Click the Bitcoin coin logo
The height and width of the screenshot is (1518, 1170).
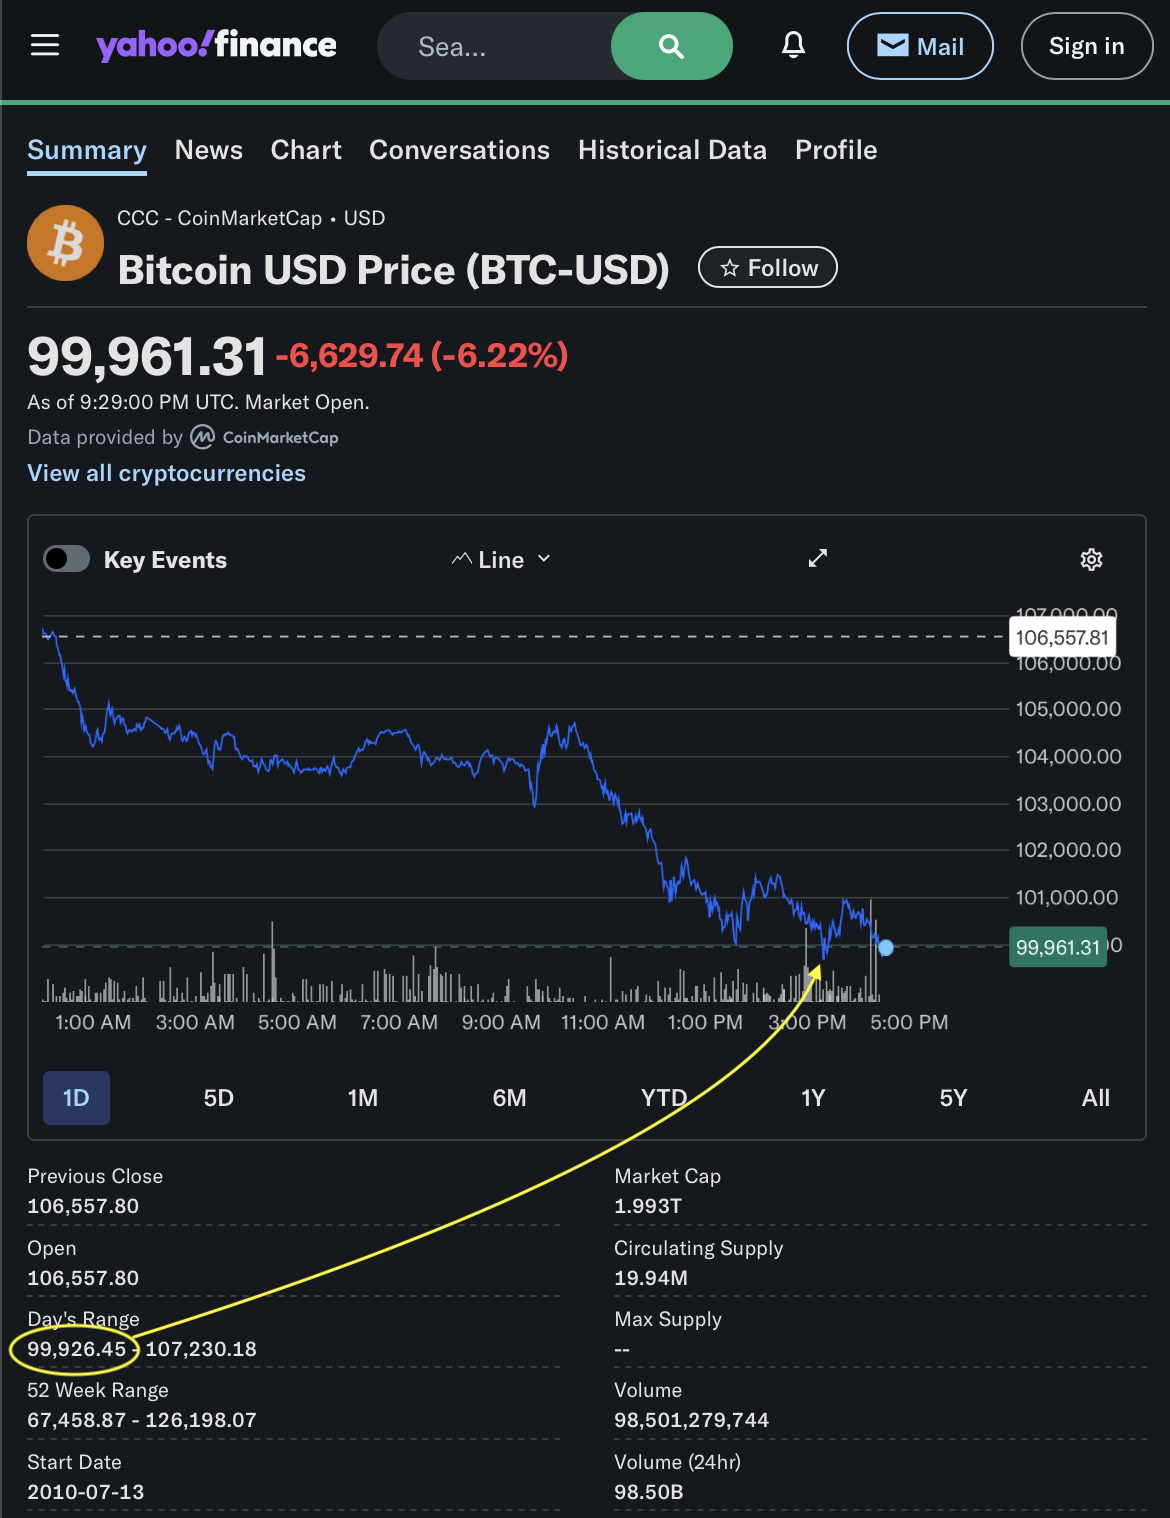pos(65,243)
